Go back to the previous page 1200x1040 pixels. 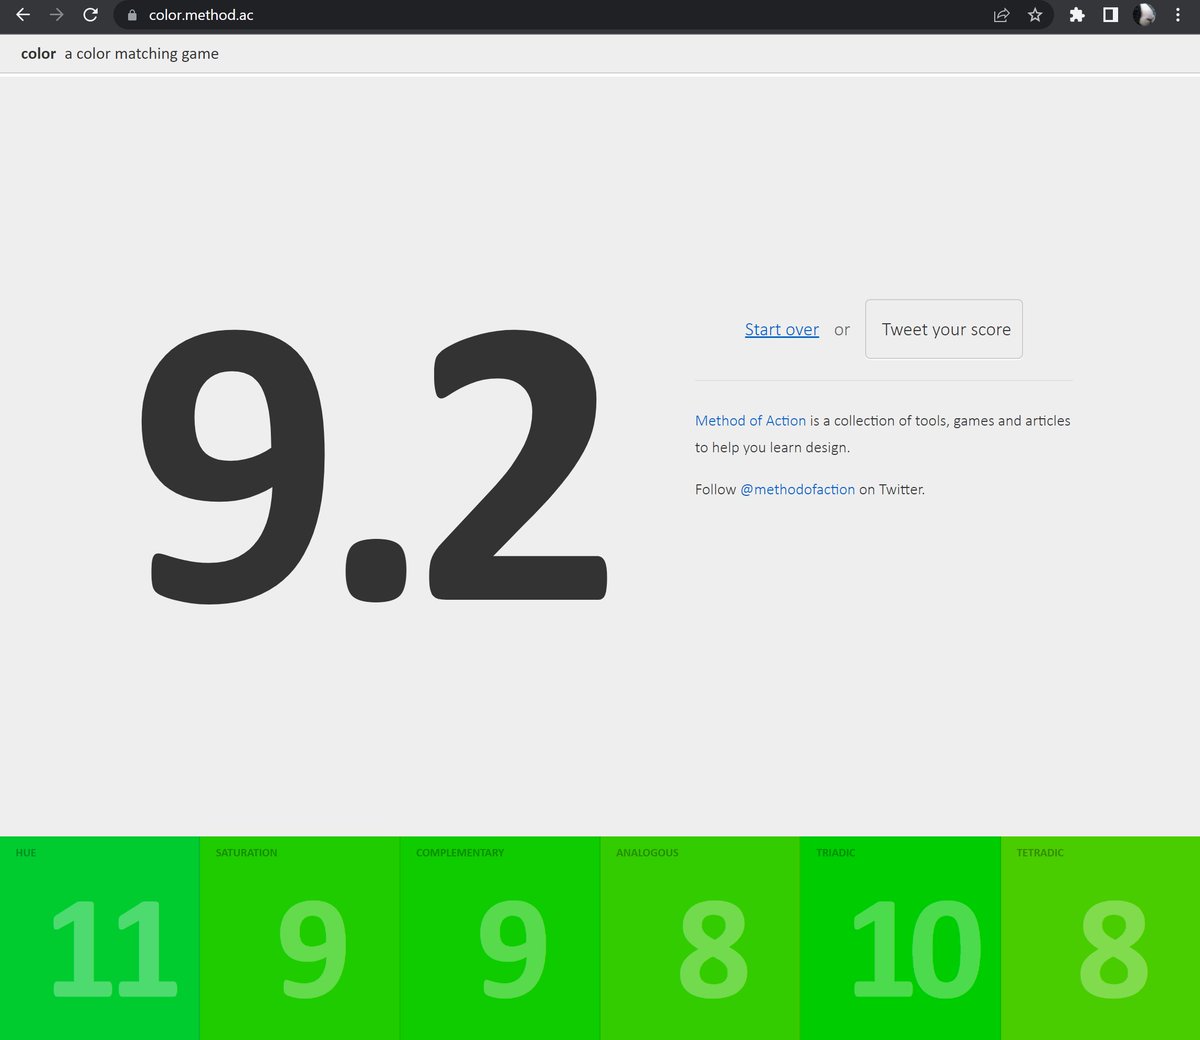pyautogui.click(x=23, y=15)
